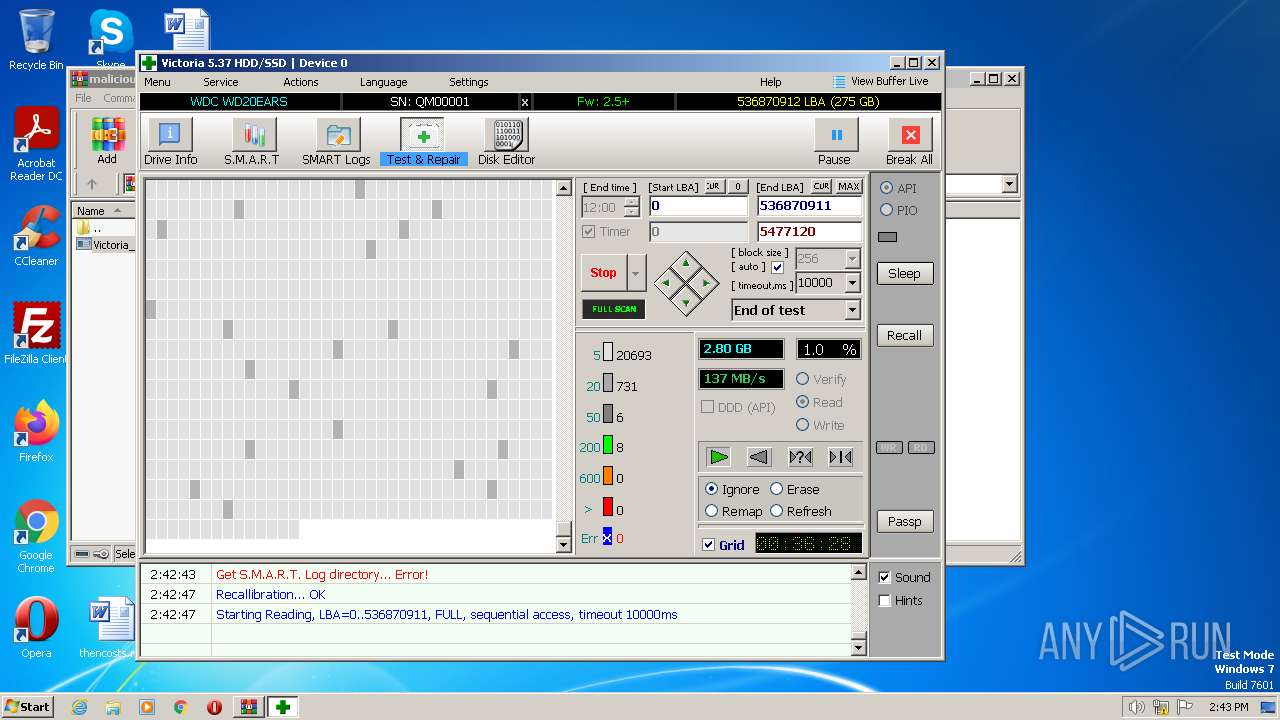Image resolution: width=1280 pixels, height=720 pixels.
Task: Click the down arrow on the navigation diamond
Action: (x=686, y=303)
